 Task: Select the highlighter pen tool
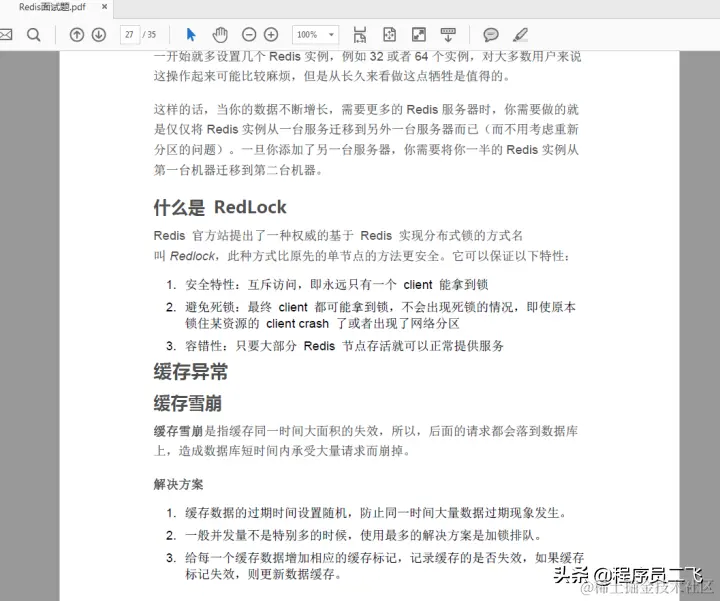[x=520, y=34]
